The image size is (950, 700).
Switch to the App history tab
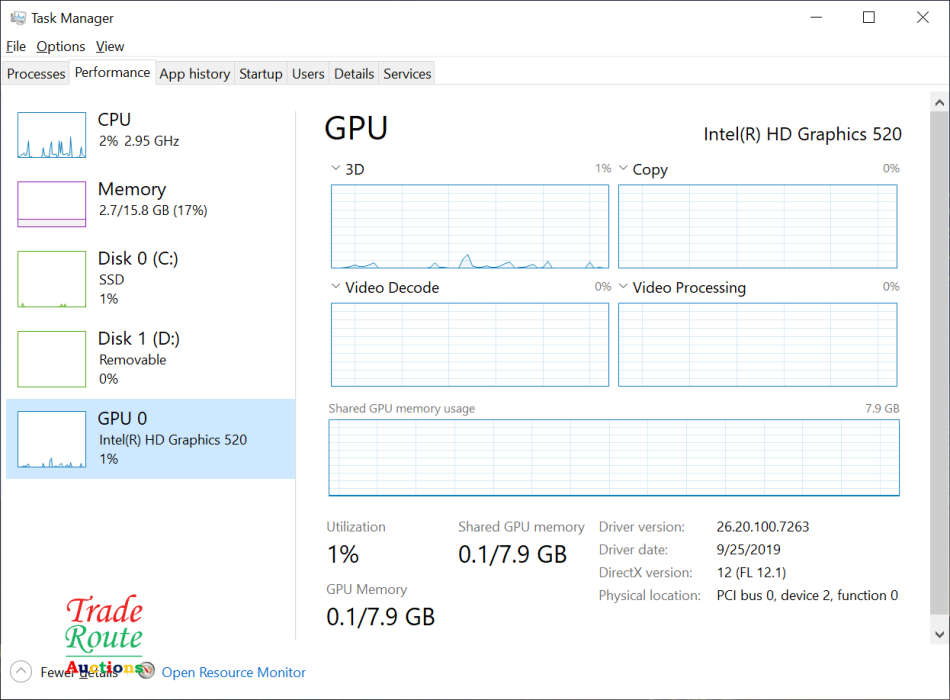point(195,74)
